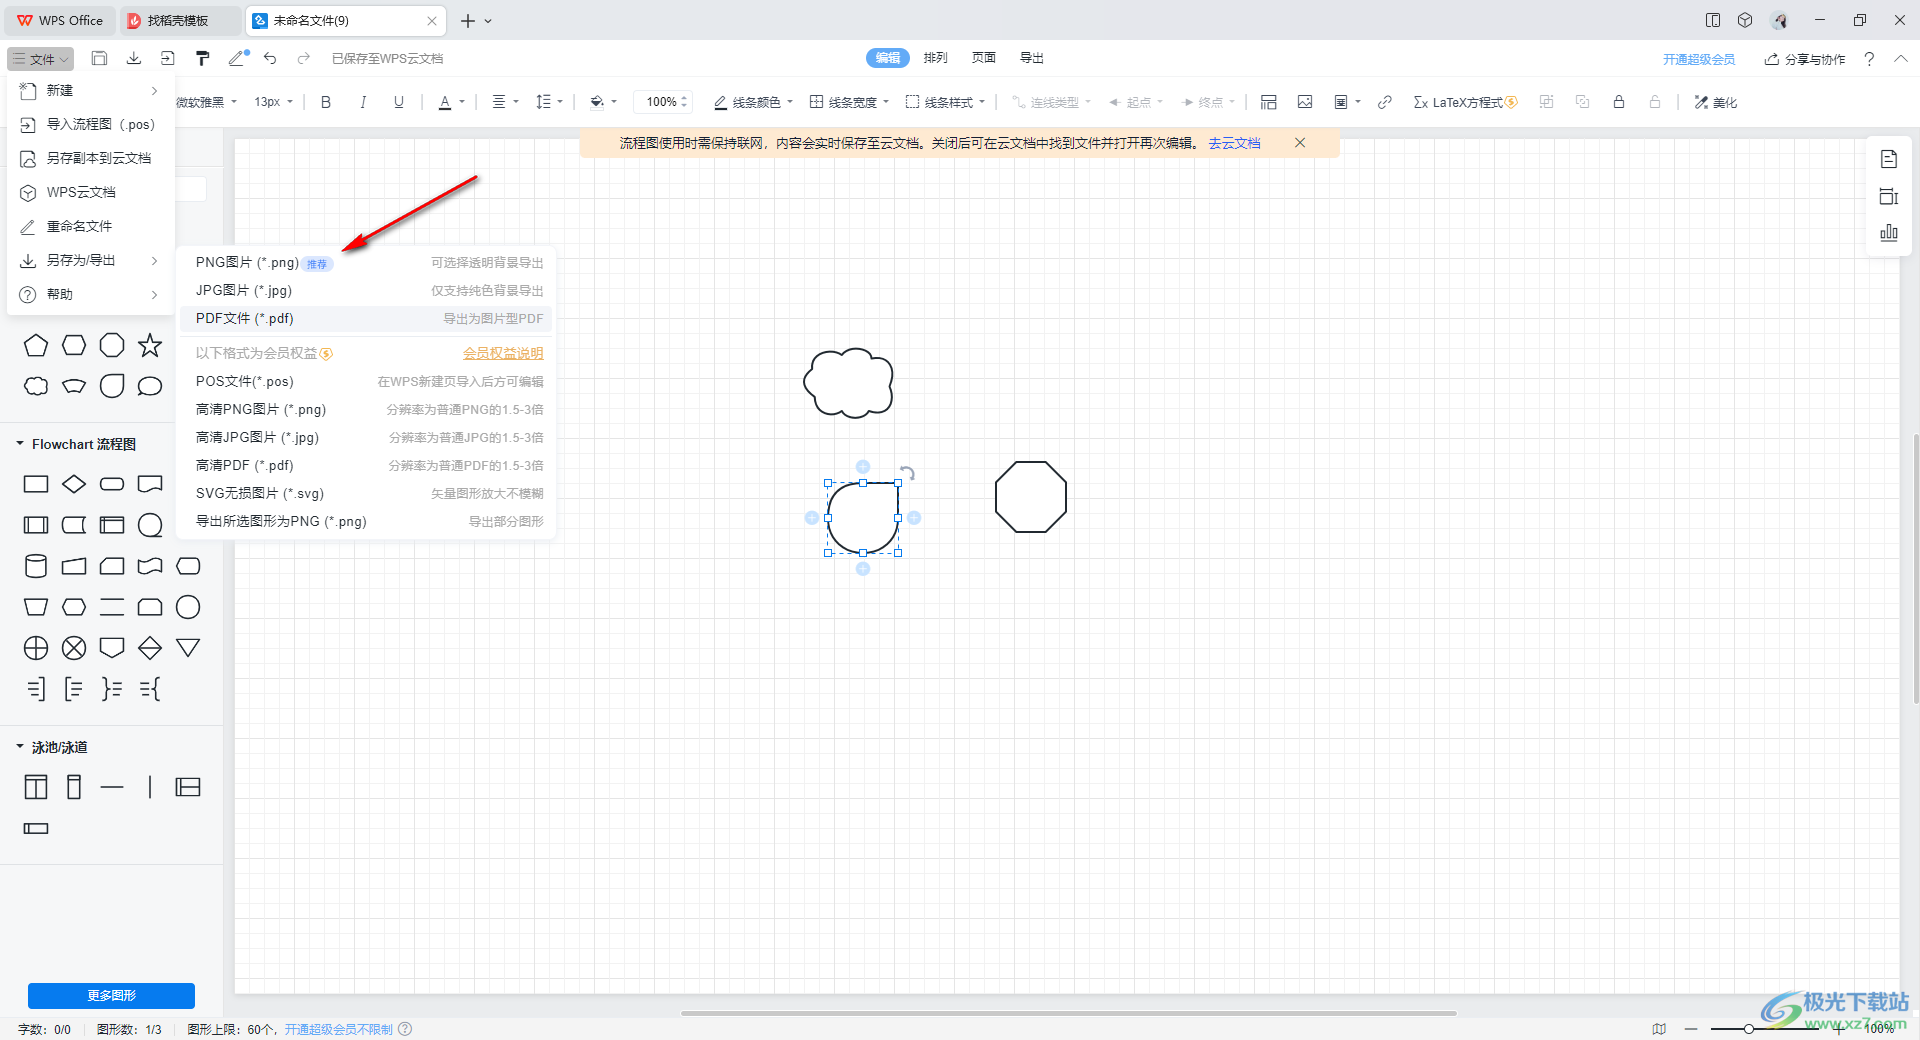
Task: Open the page properties panel icon
Action: [1889, 159]
